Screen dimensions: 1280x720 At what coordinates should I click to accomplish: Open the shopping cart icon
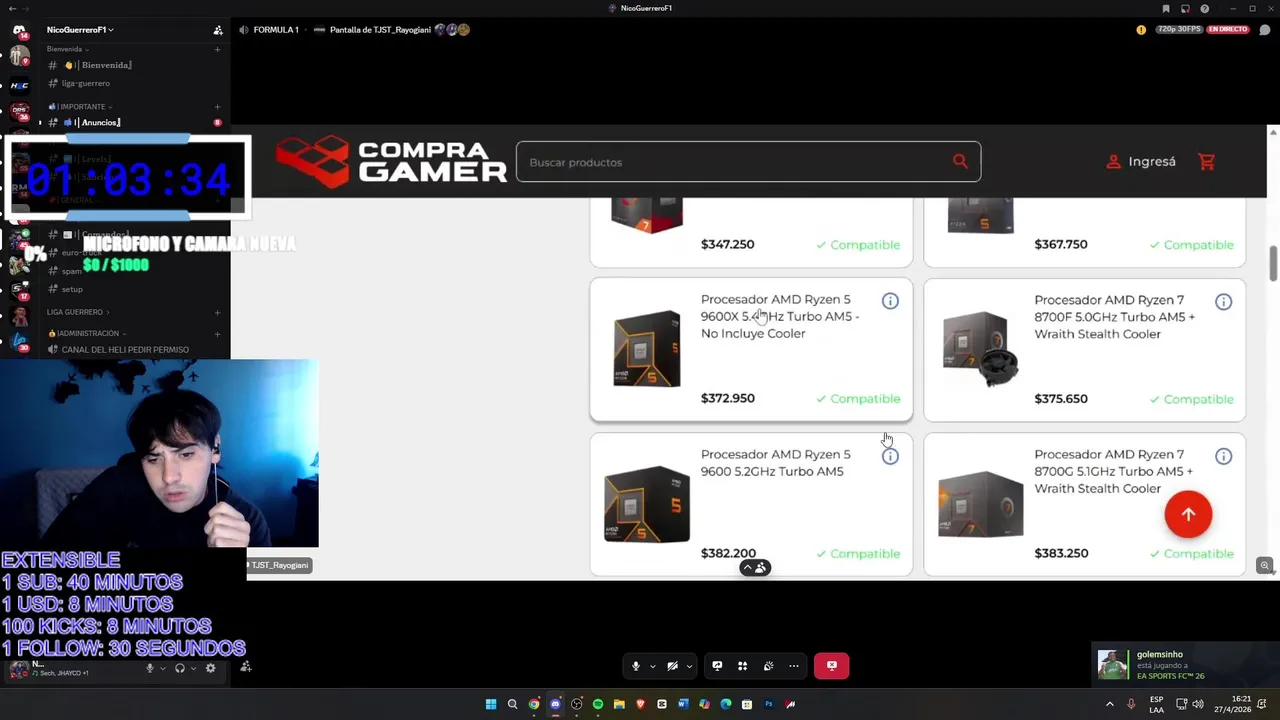click(1207, 162)
